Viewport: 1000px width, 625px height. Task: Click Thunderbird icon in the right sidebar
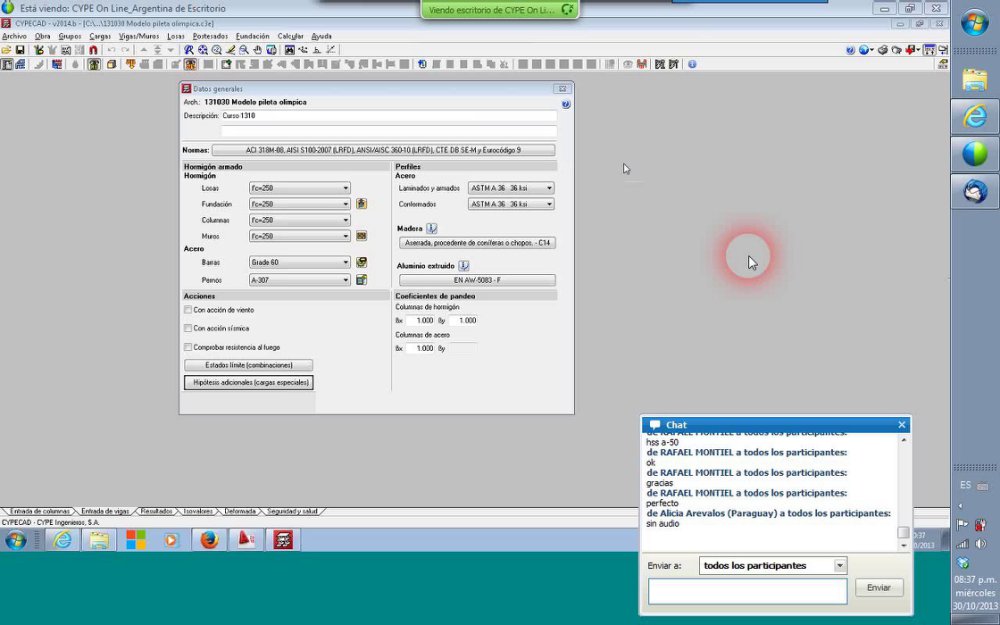coord(974,191)
